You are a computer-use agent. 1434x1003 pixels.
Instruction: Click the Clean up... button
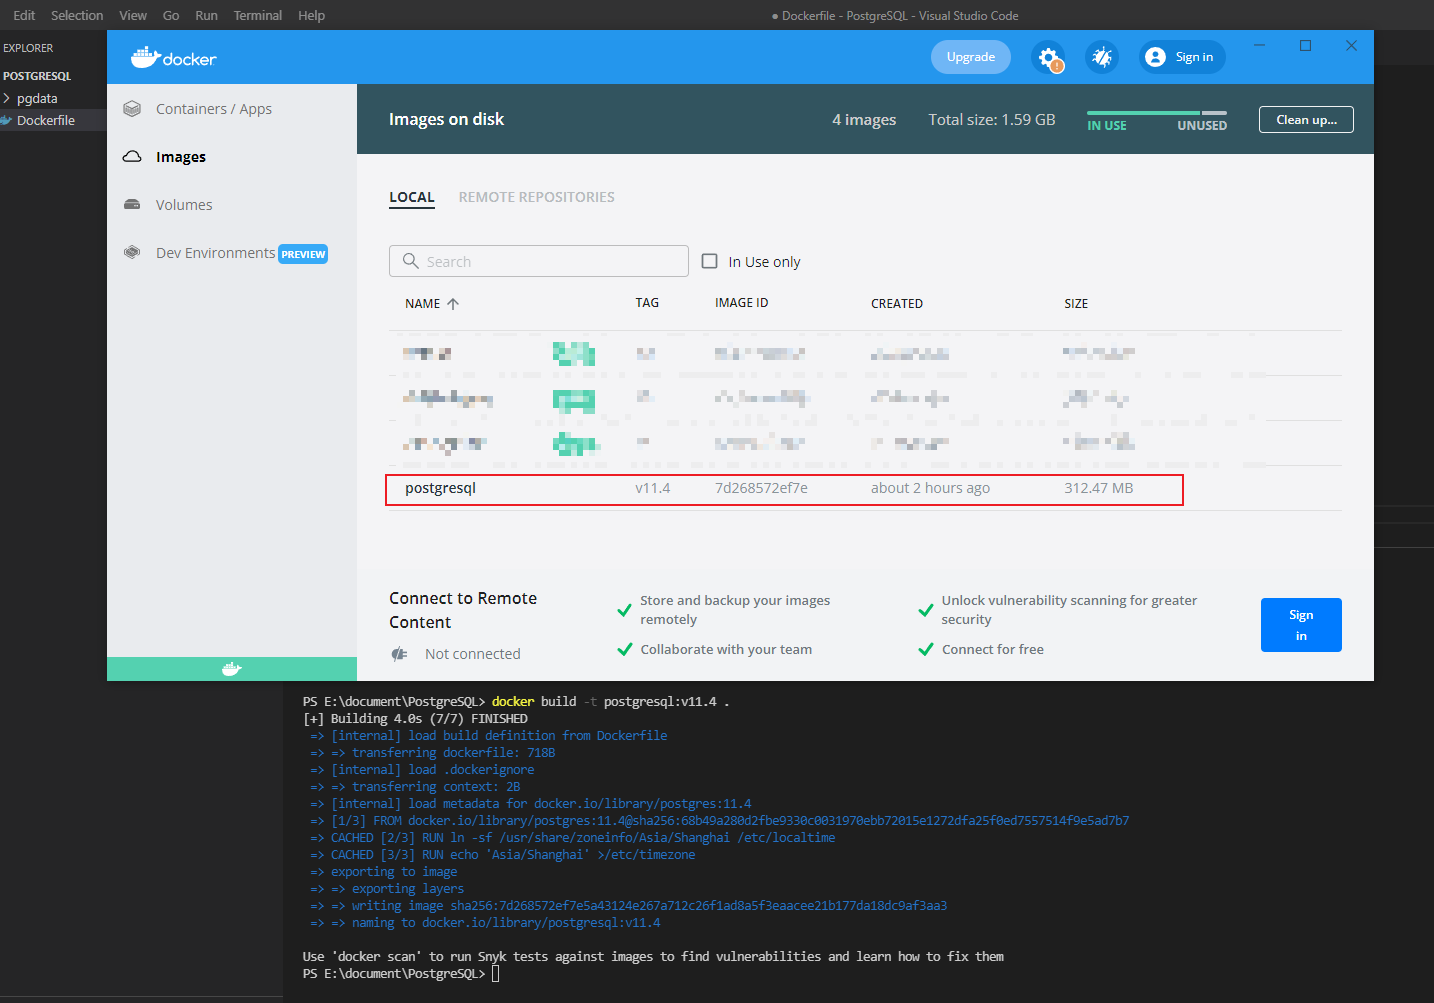(x=1306, y=120)
